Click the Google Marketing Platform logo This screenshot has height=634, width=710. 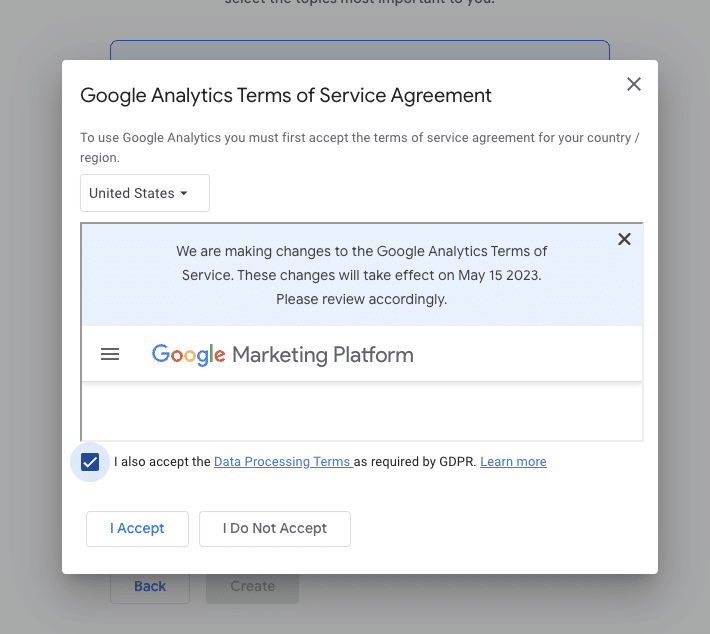(x=283, y=355)
